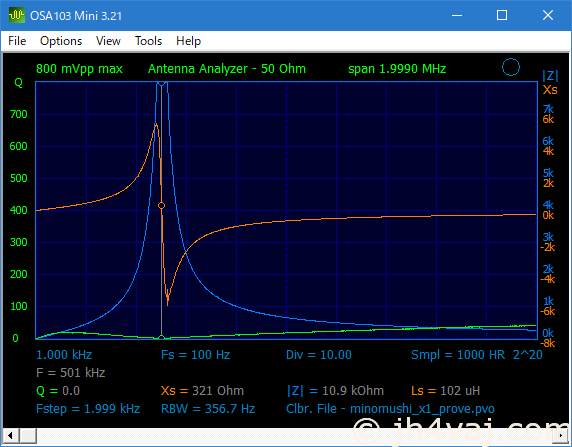
Task: Open the Help menu
Action: (x=189, y=41)
